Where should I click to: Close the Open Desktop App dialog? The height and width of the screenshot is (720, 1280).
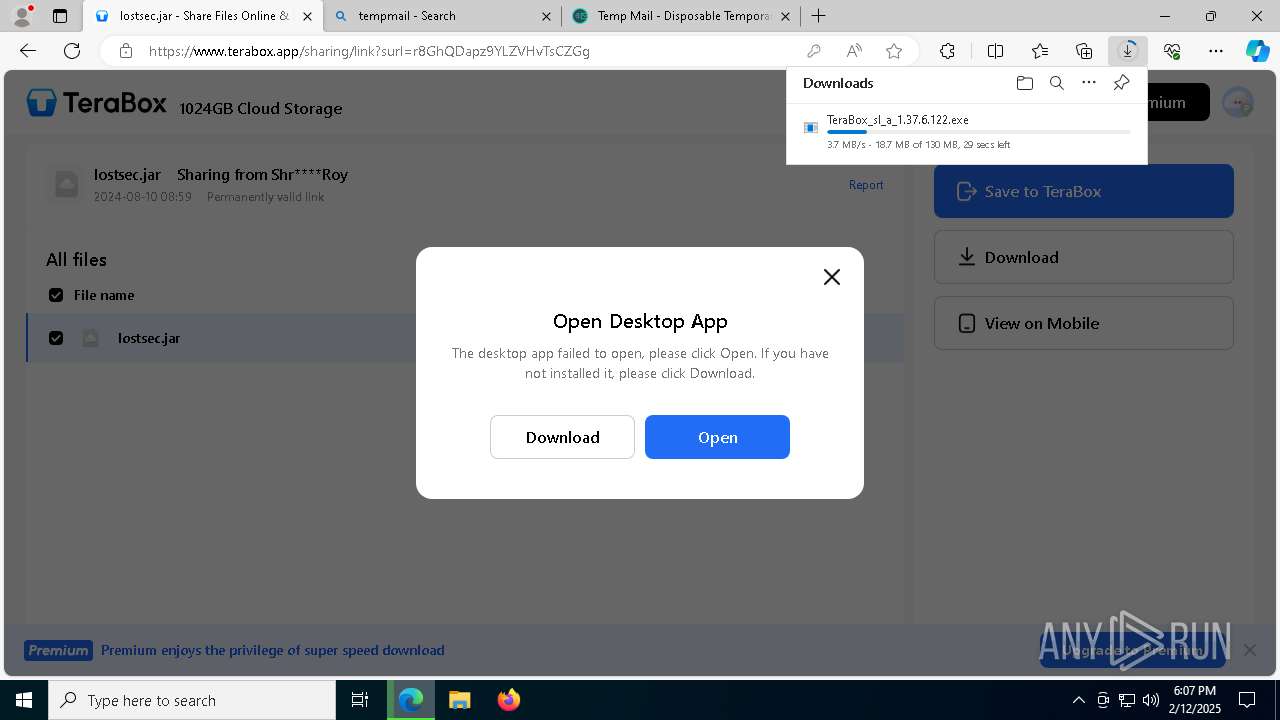point(831,277)
